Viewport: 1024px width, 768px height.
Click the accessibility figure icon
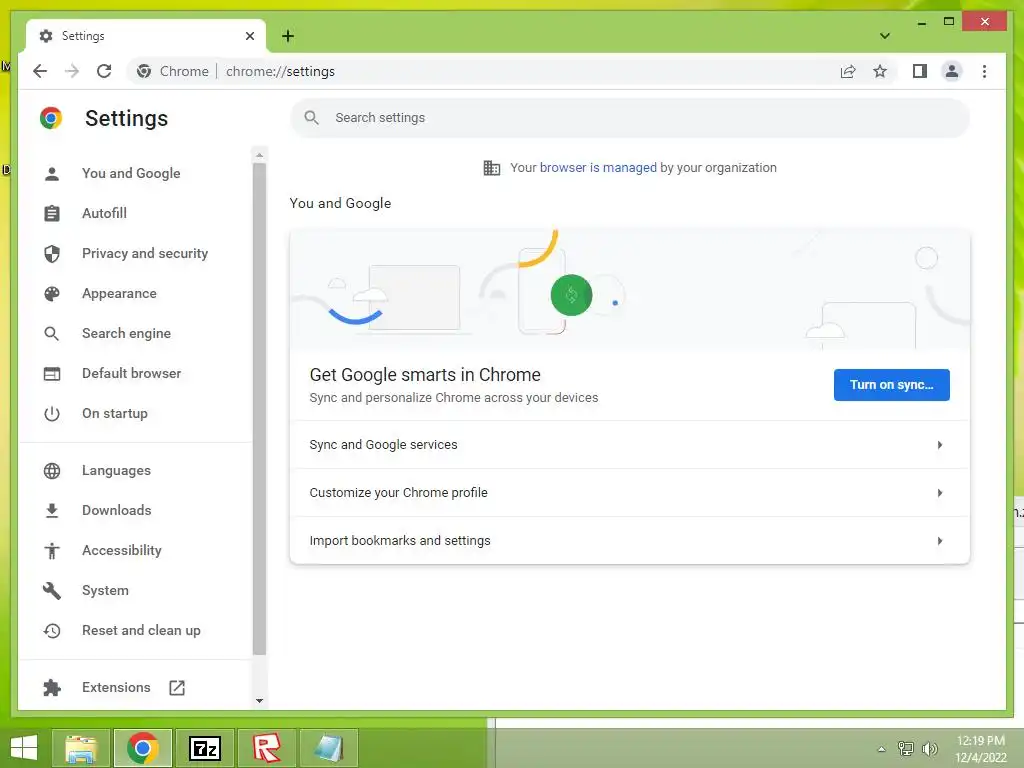tap(52, 551)
